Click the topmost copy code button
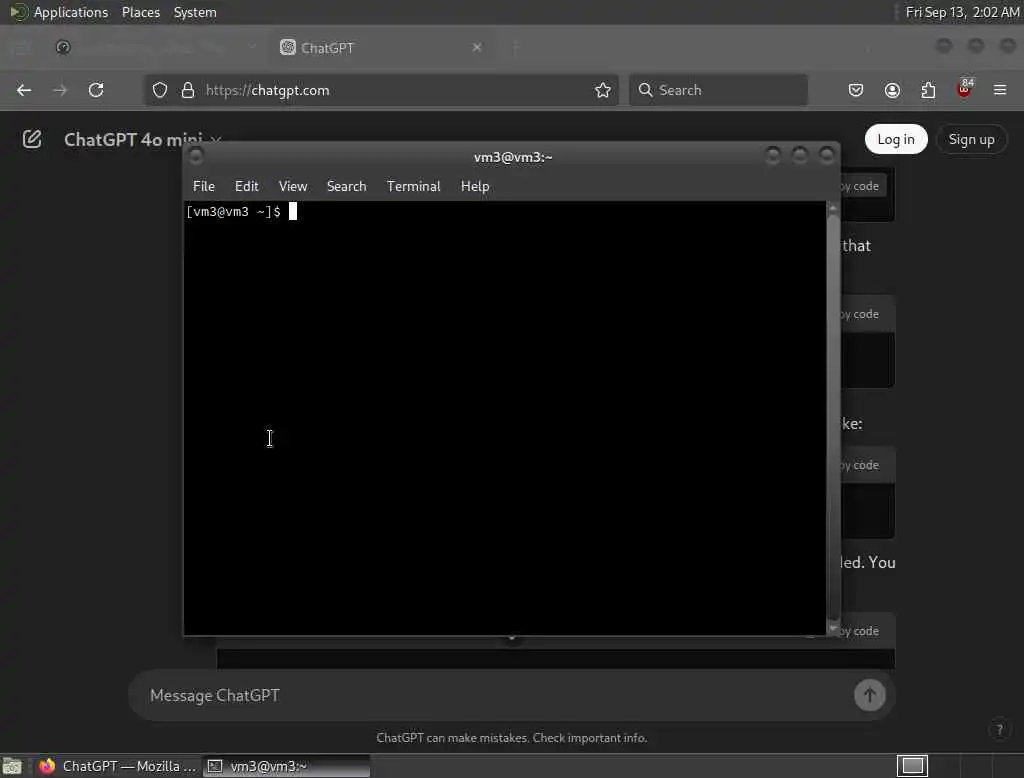Image resolution: width=1024 pixels, height=778 pixels. click(x=863, y=186)
